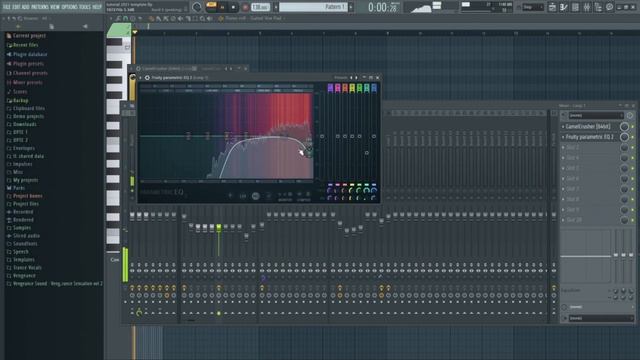Open the Piano roll view icon
The height and width of the screenshot is (360, 640).
tap(564, 7)
